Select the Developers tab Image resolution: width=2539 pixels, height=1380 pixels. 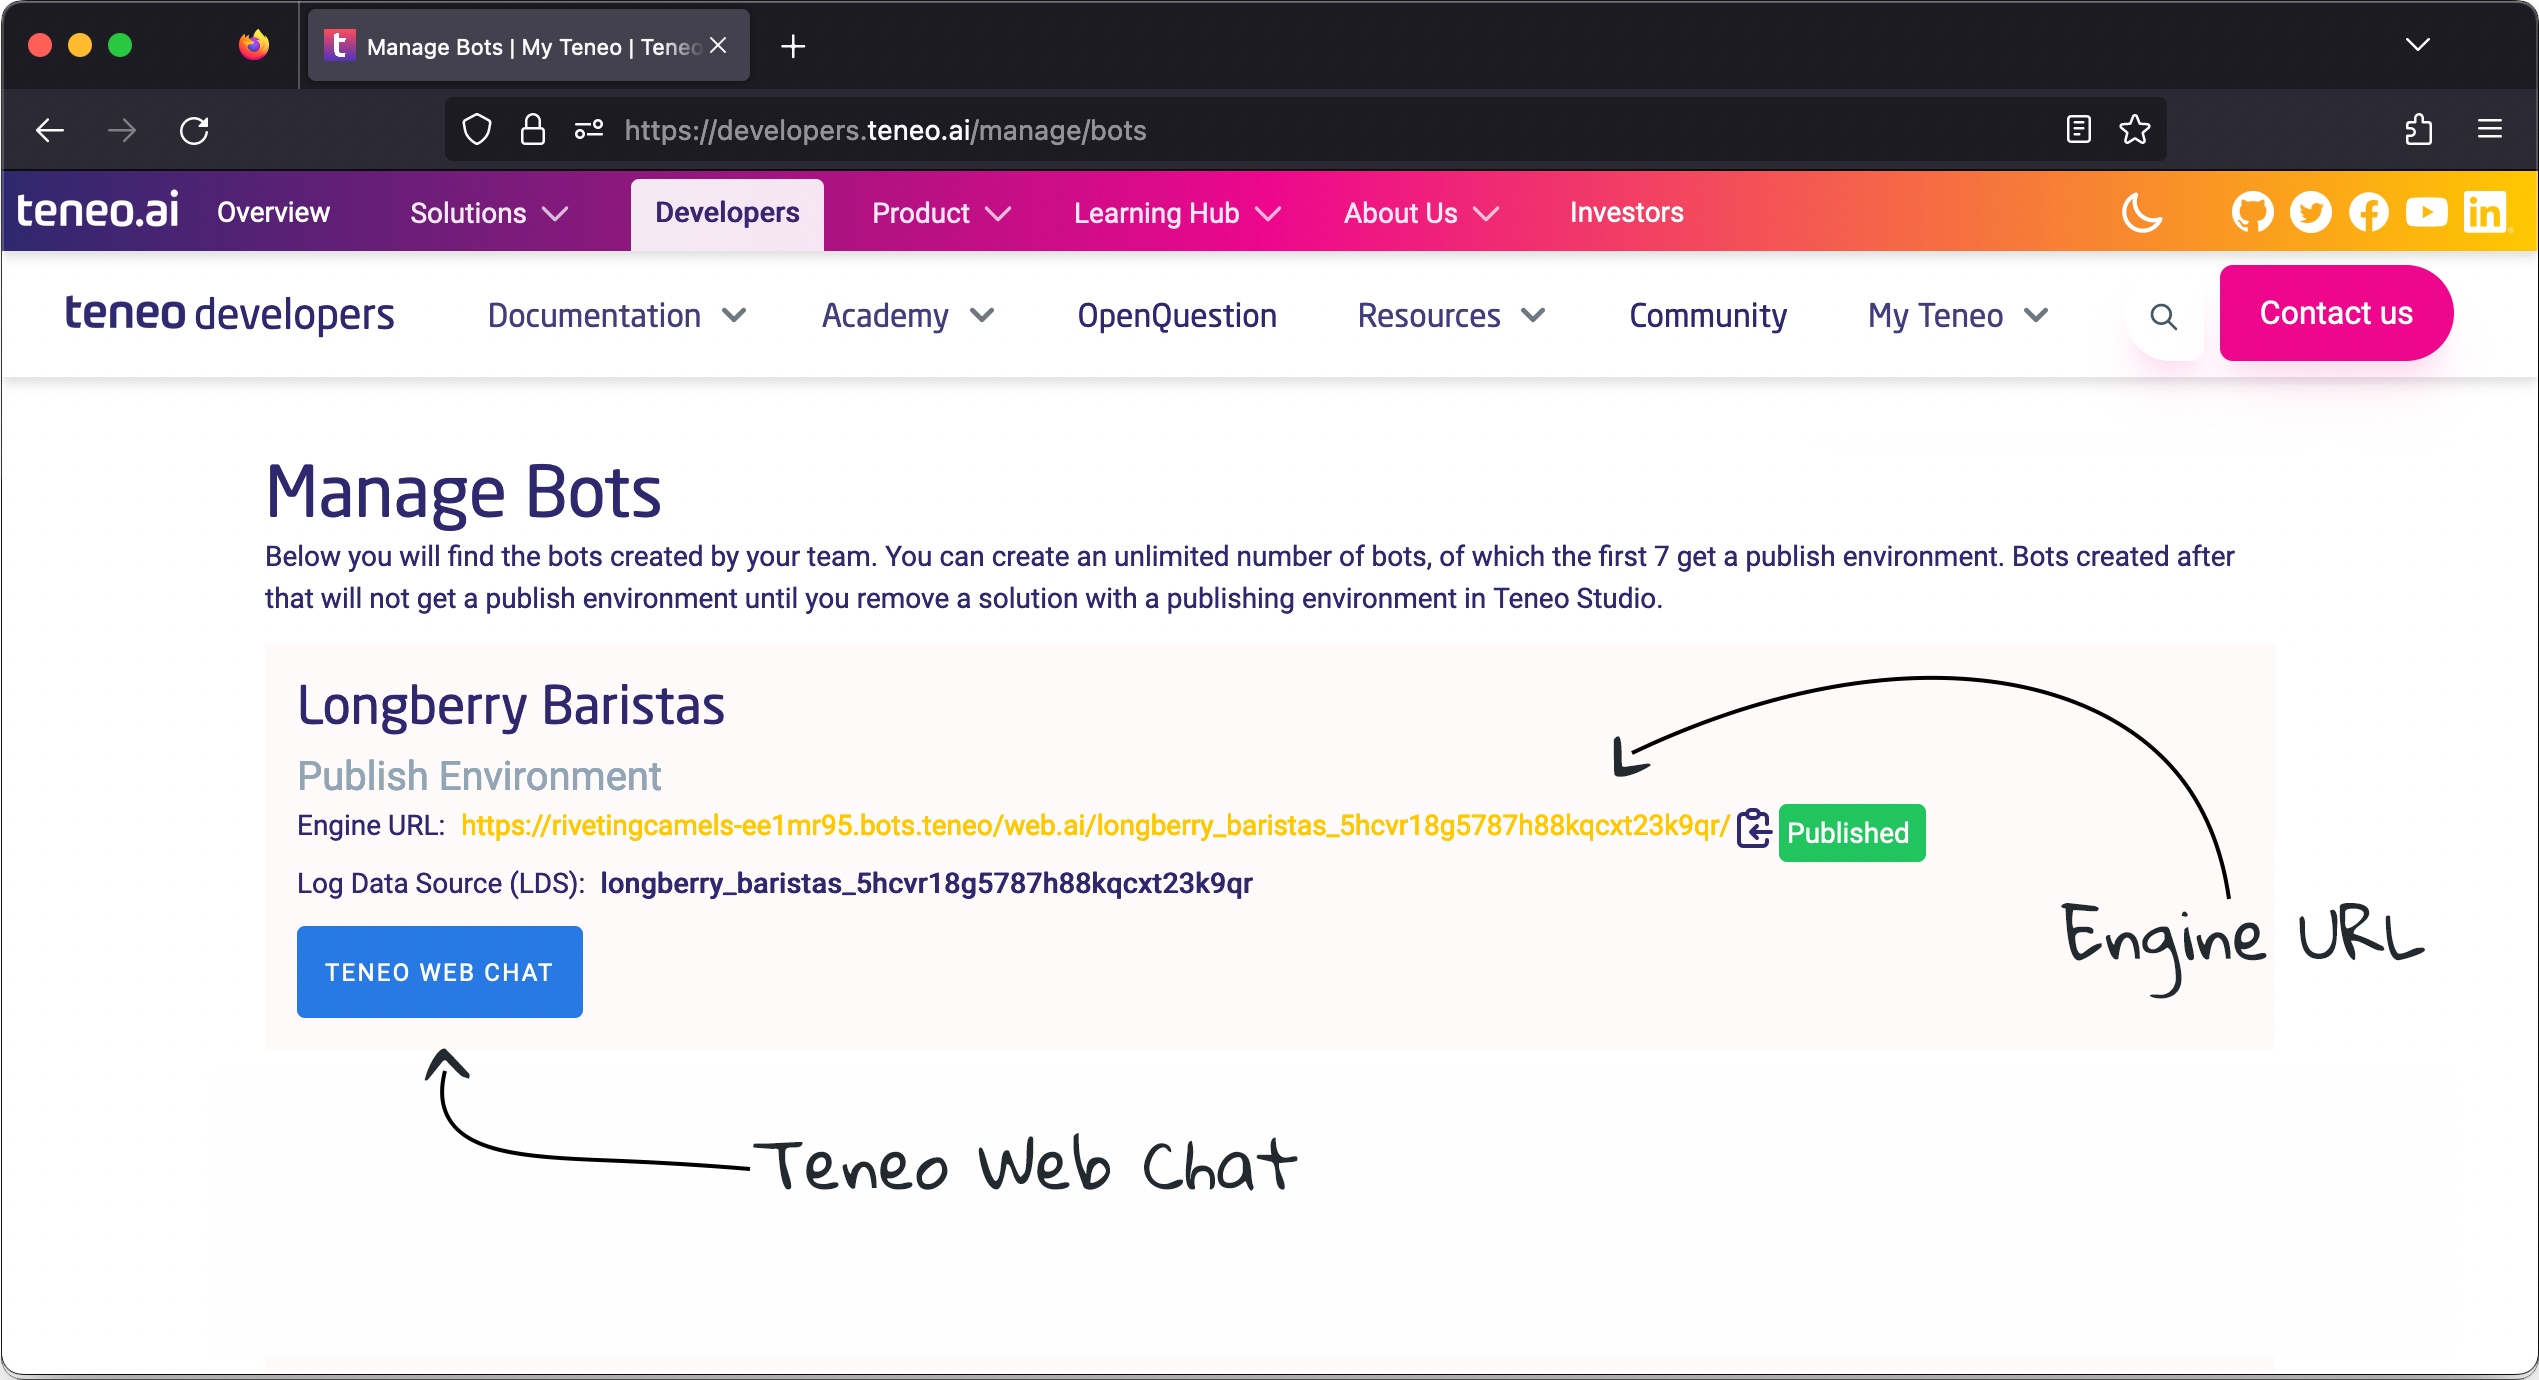(x=727, y=213)
